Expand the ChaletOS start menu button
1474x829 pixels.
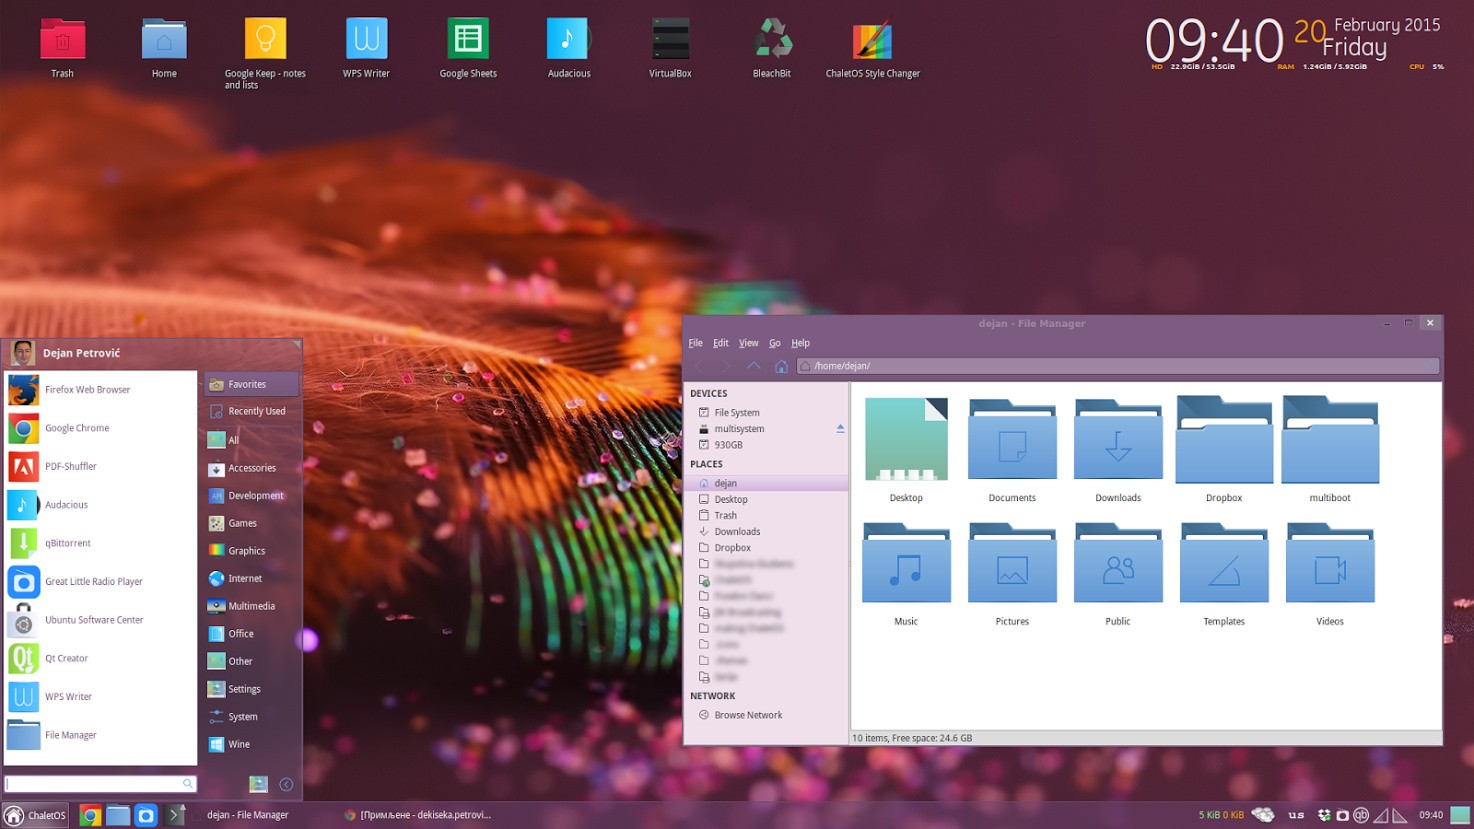tap(35, 814)
